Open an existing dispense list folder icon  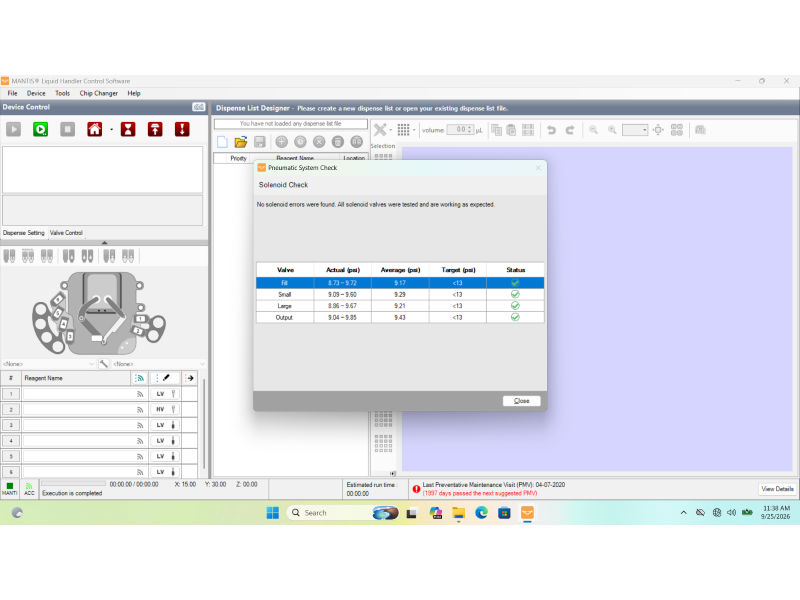pyautogui.click(x=241, y=142)
